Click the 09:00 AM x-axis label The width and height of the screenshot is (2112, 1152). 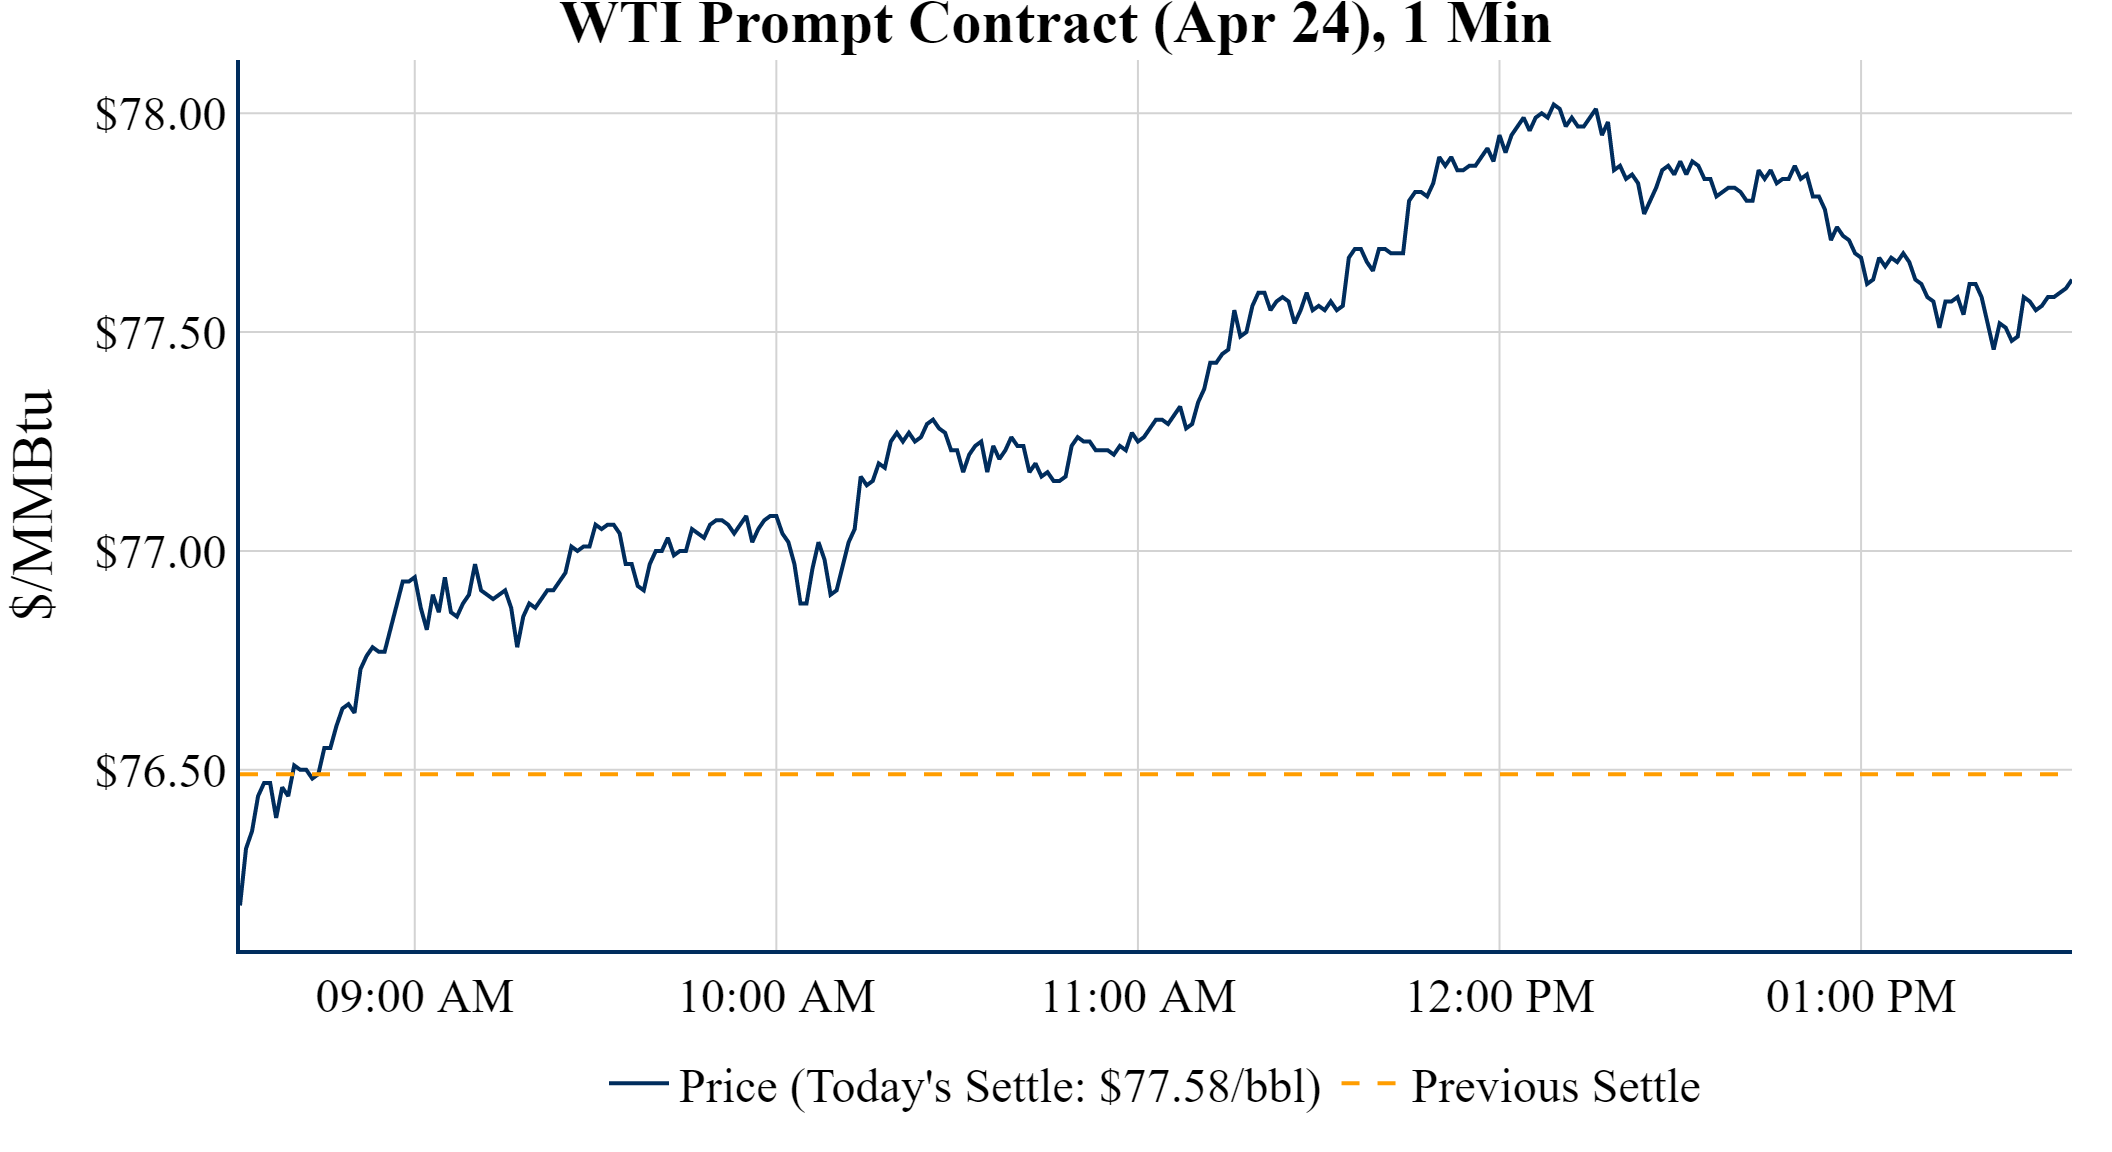pos(415,997)
